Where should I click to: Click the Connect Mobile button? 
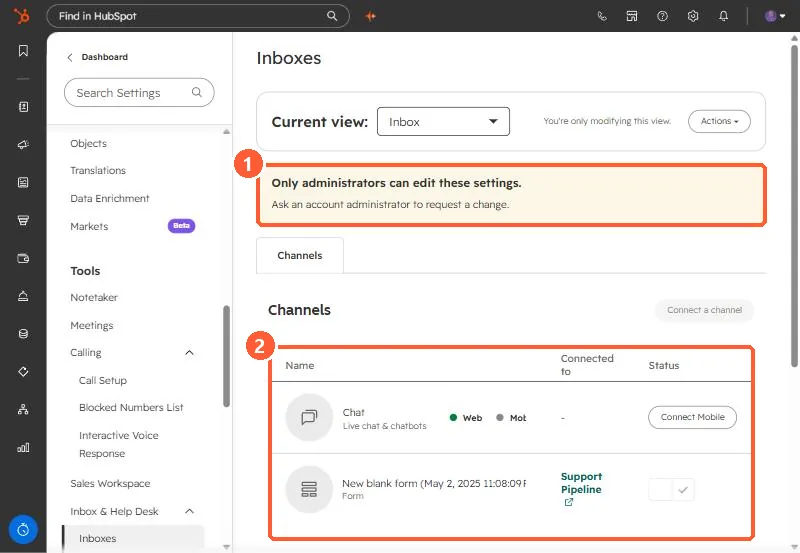692,417
